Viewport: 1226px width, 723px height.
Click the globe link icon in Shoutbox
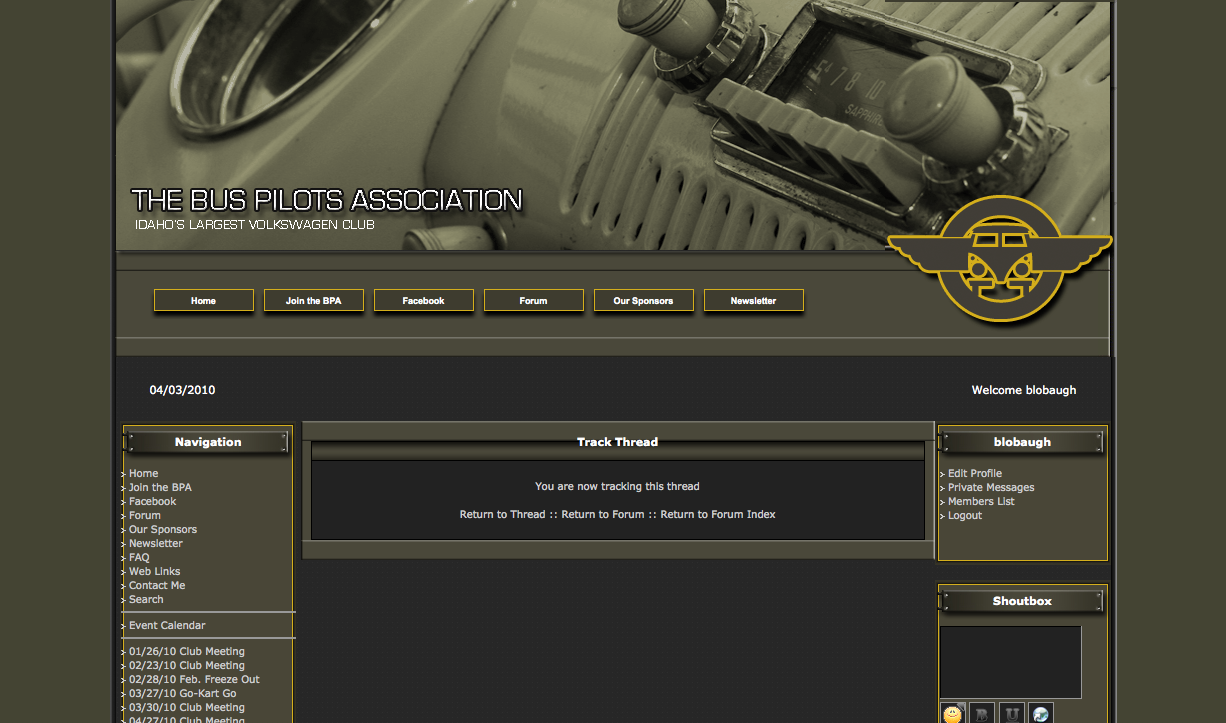tap(1041, 713)
